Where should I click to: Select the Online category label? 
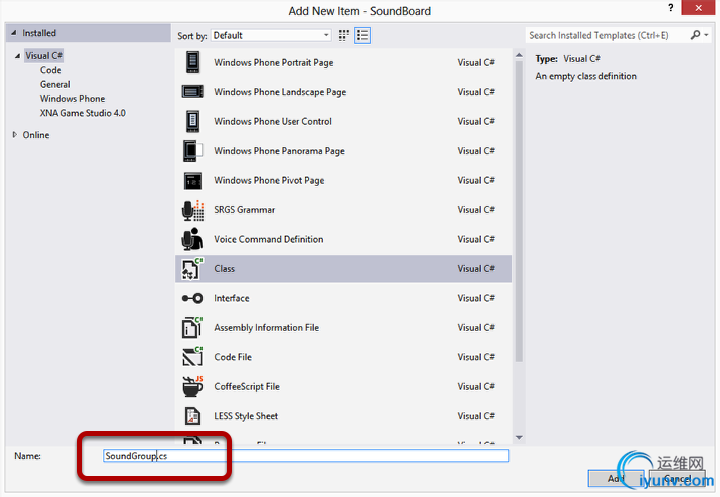pos(36,135)
